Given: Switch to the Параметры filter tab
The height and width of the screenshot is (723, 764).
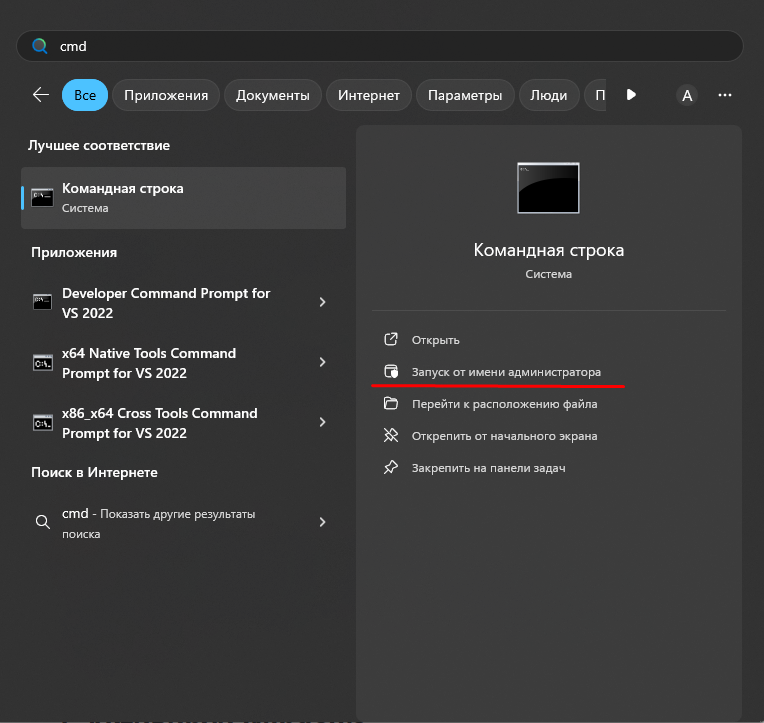Looking at the screenshot, I should coord(465,95).
